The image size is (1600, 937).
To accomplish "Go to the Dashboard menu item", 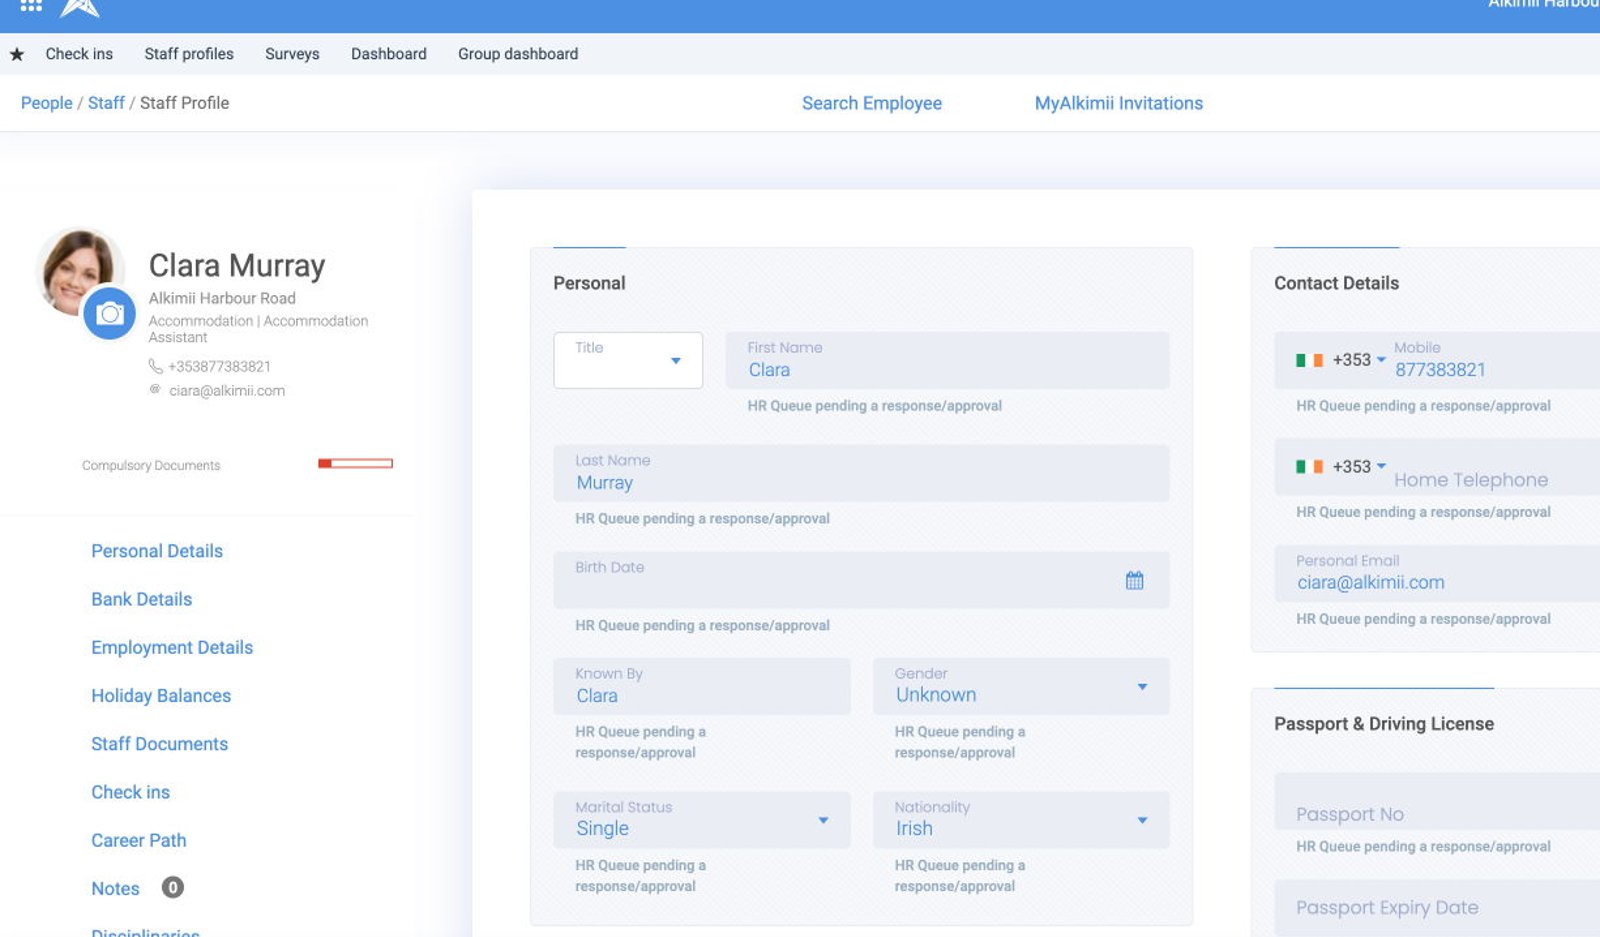I will point(389,54).
